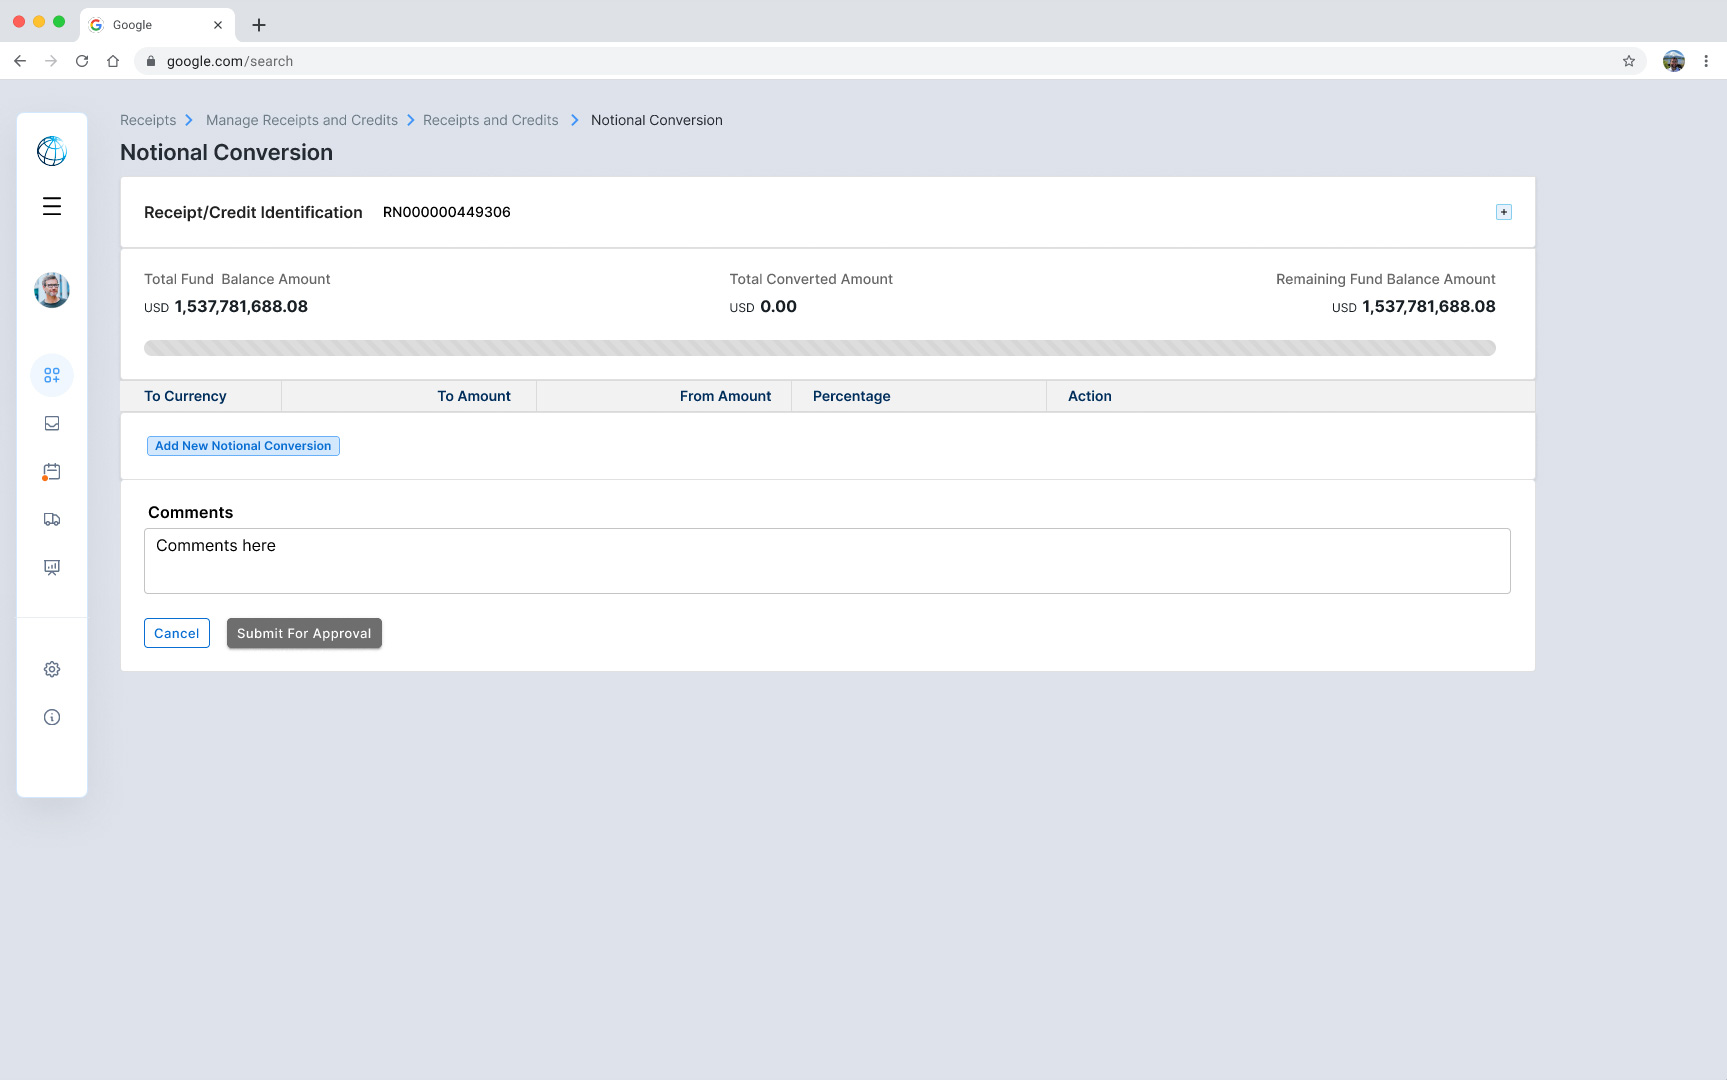Click Add New Notional Conversion button

point(243,446)
